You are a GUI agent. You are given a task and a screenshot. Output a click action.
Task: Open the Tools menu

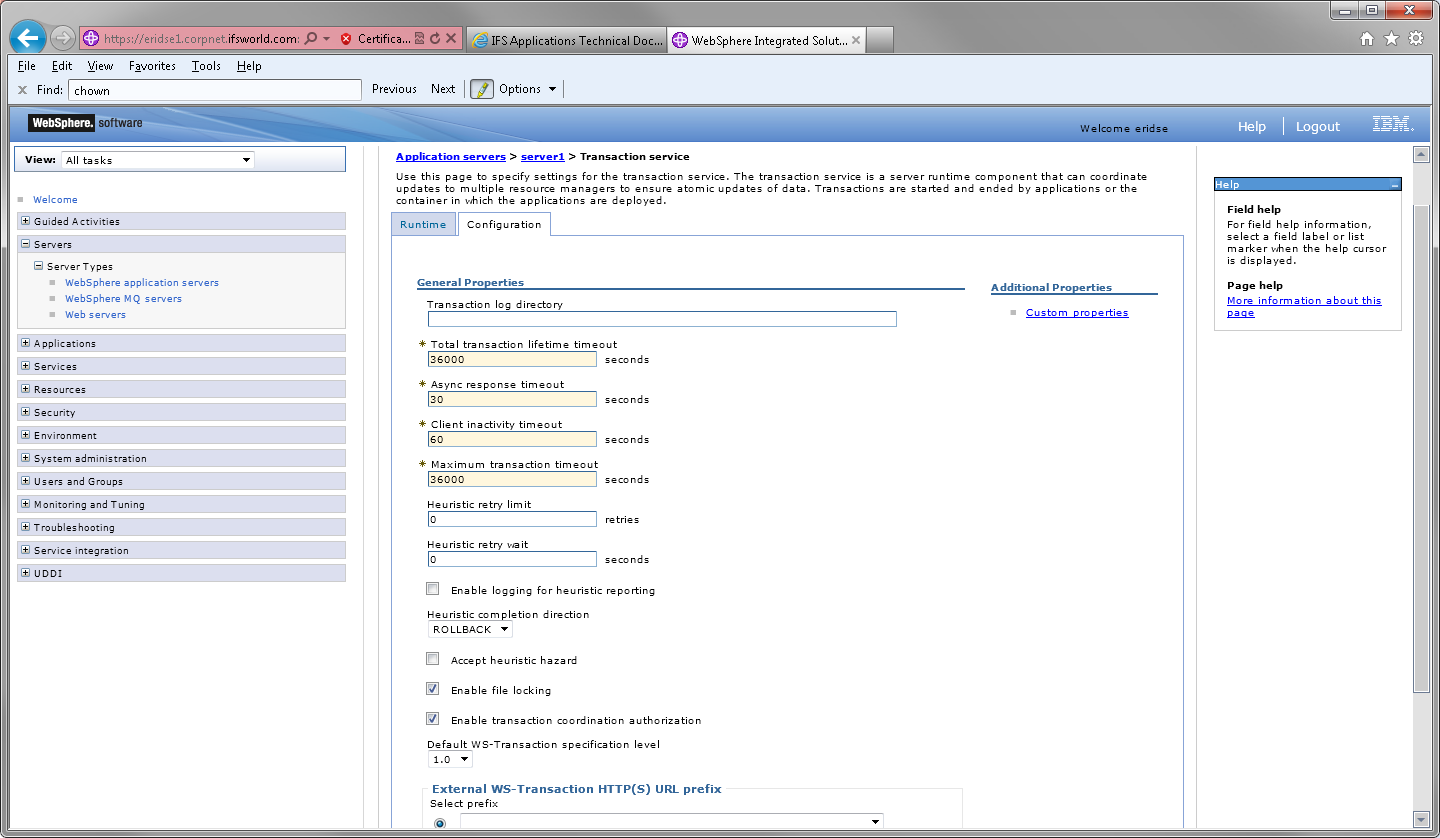click(x=206, y=66)
